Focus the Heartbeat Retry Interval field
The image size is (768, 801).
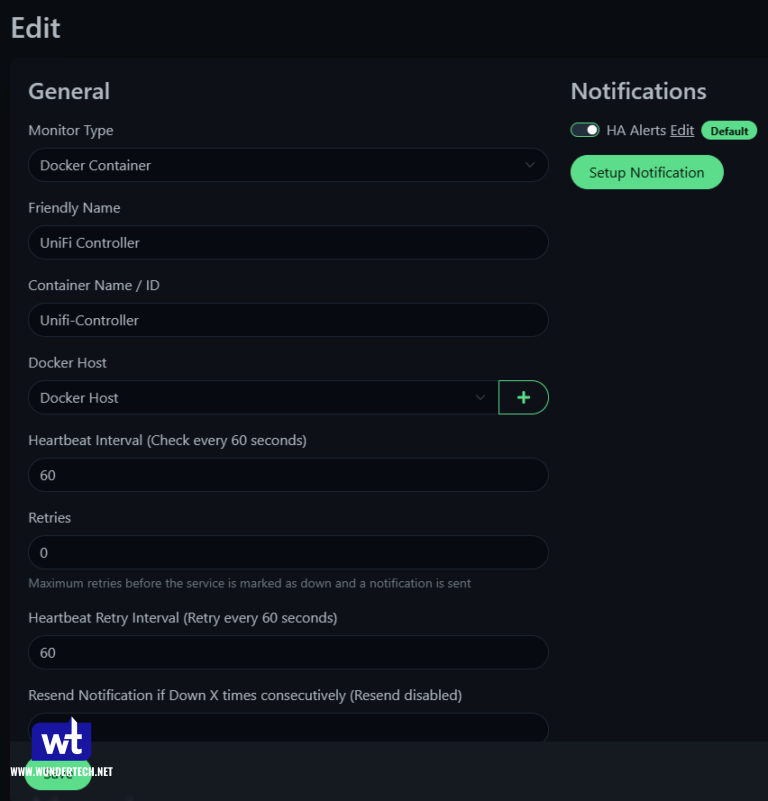coord(288,652)
